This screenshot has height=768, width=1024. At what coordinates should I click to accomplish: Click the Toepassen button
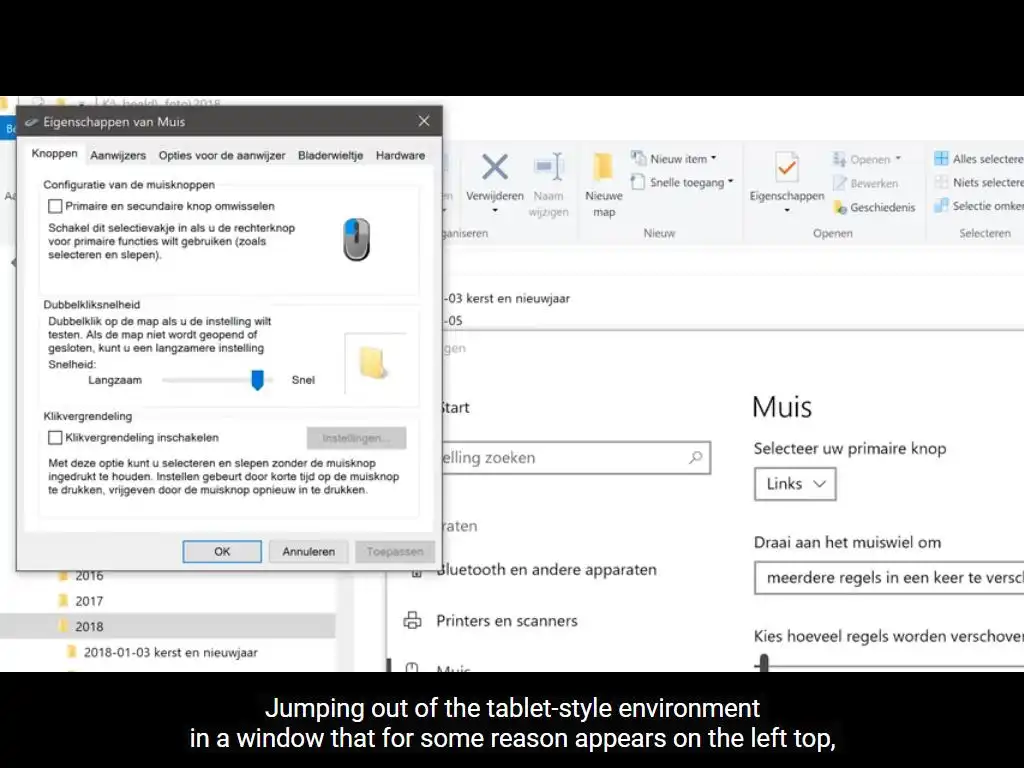click(394, 551)
